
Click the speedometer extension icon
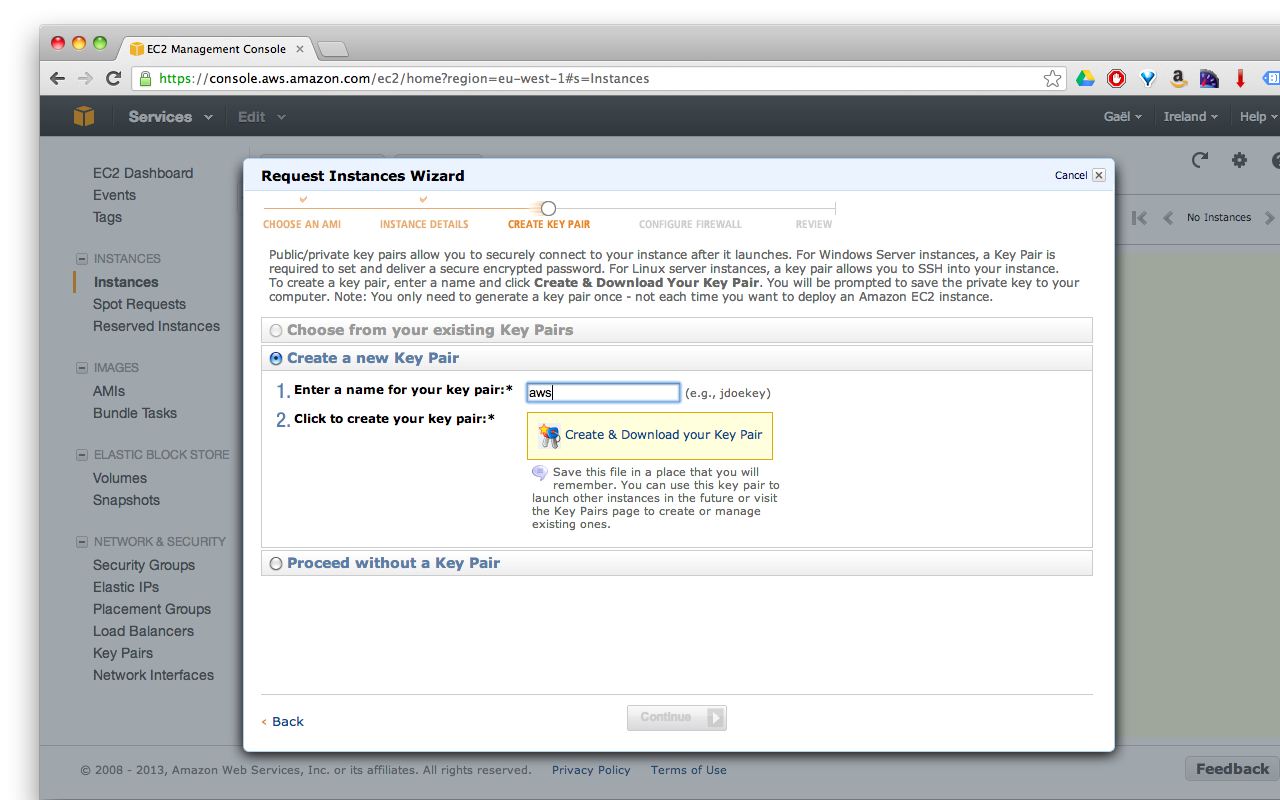coord(1209,77)
